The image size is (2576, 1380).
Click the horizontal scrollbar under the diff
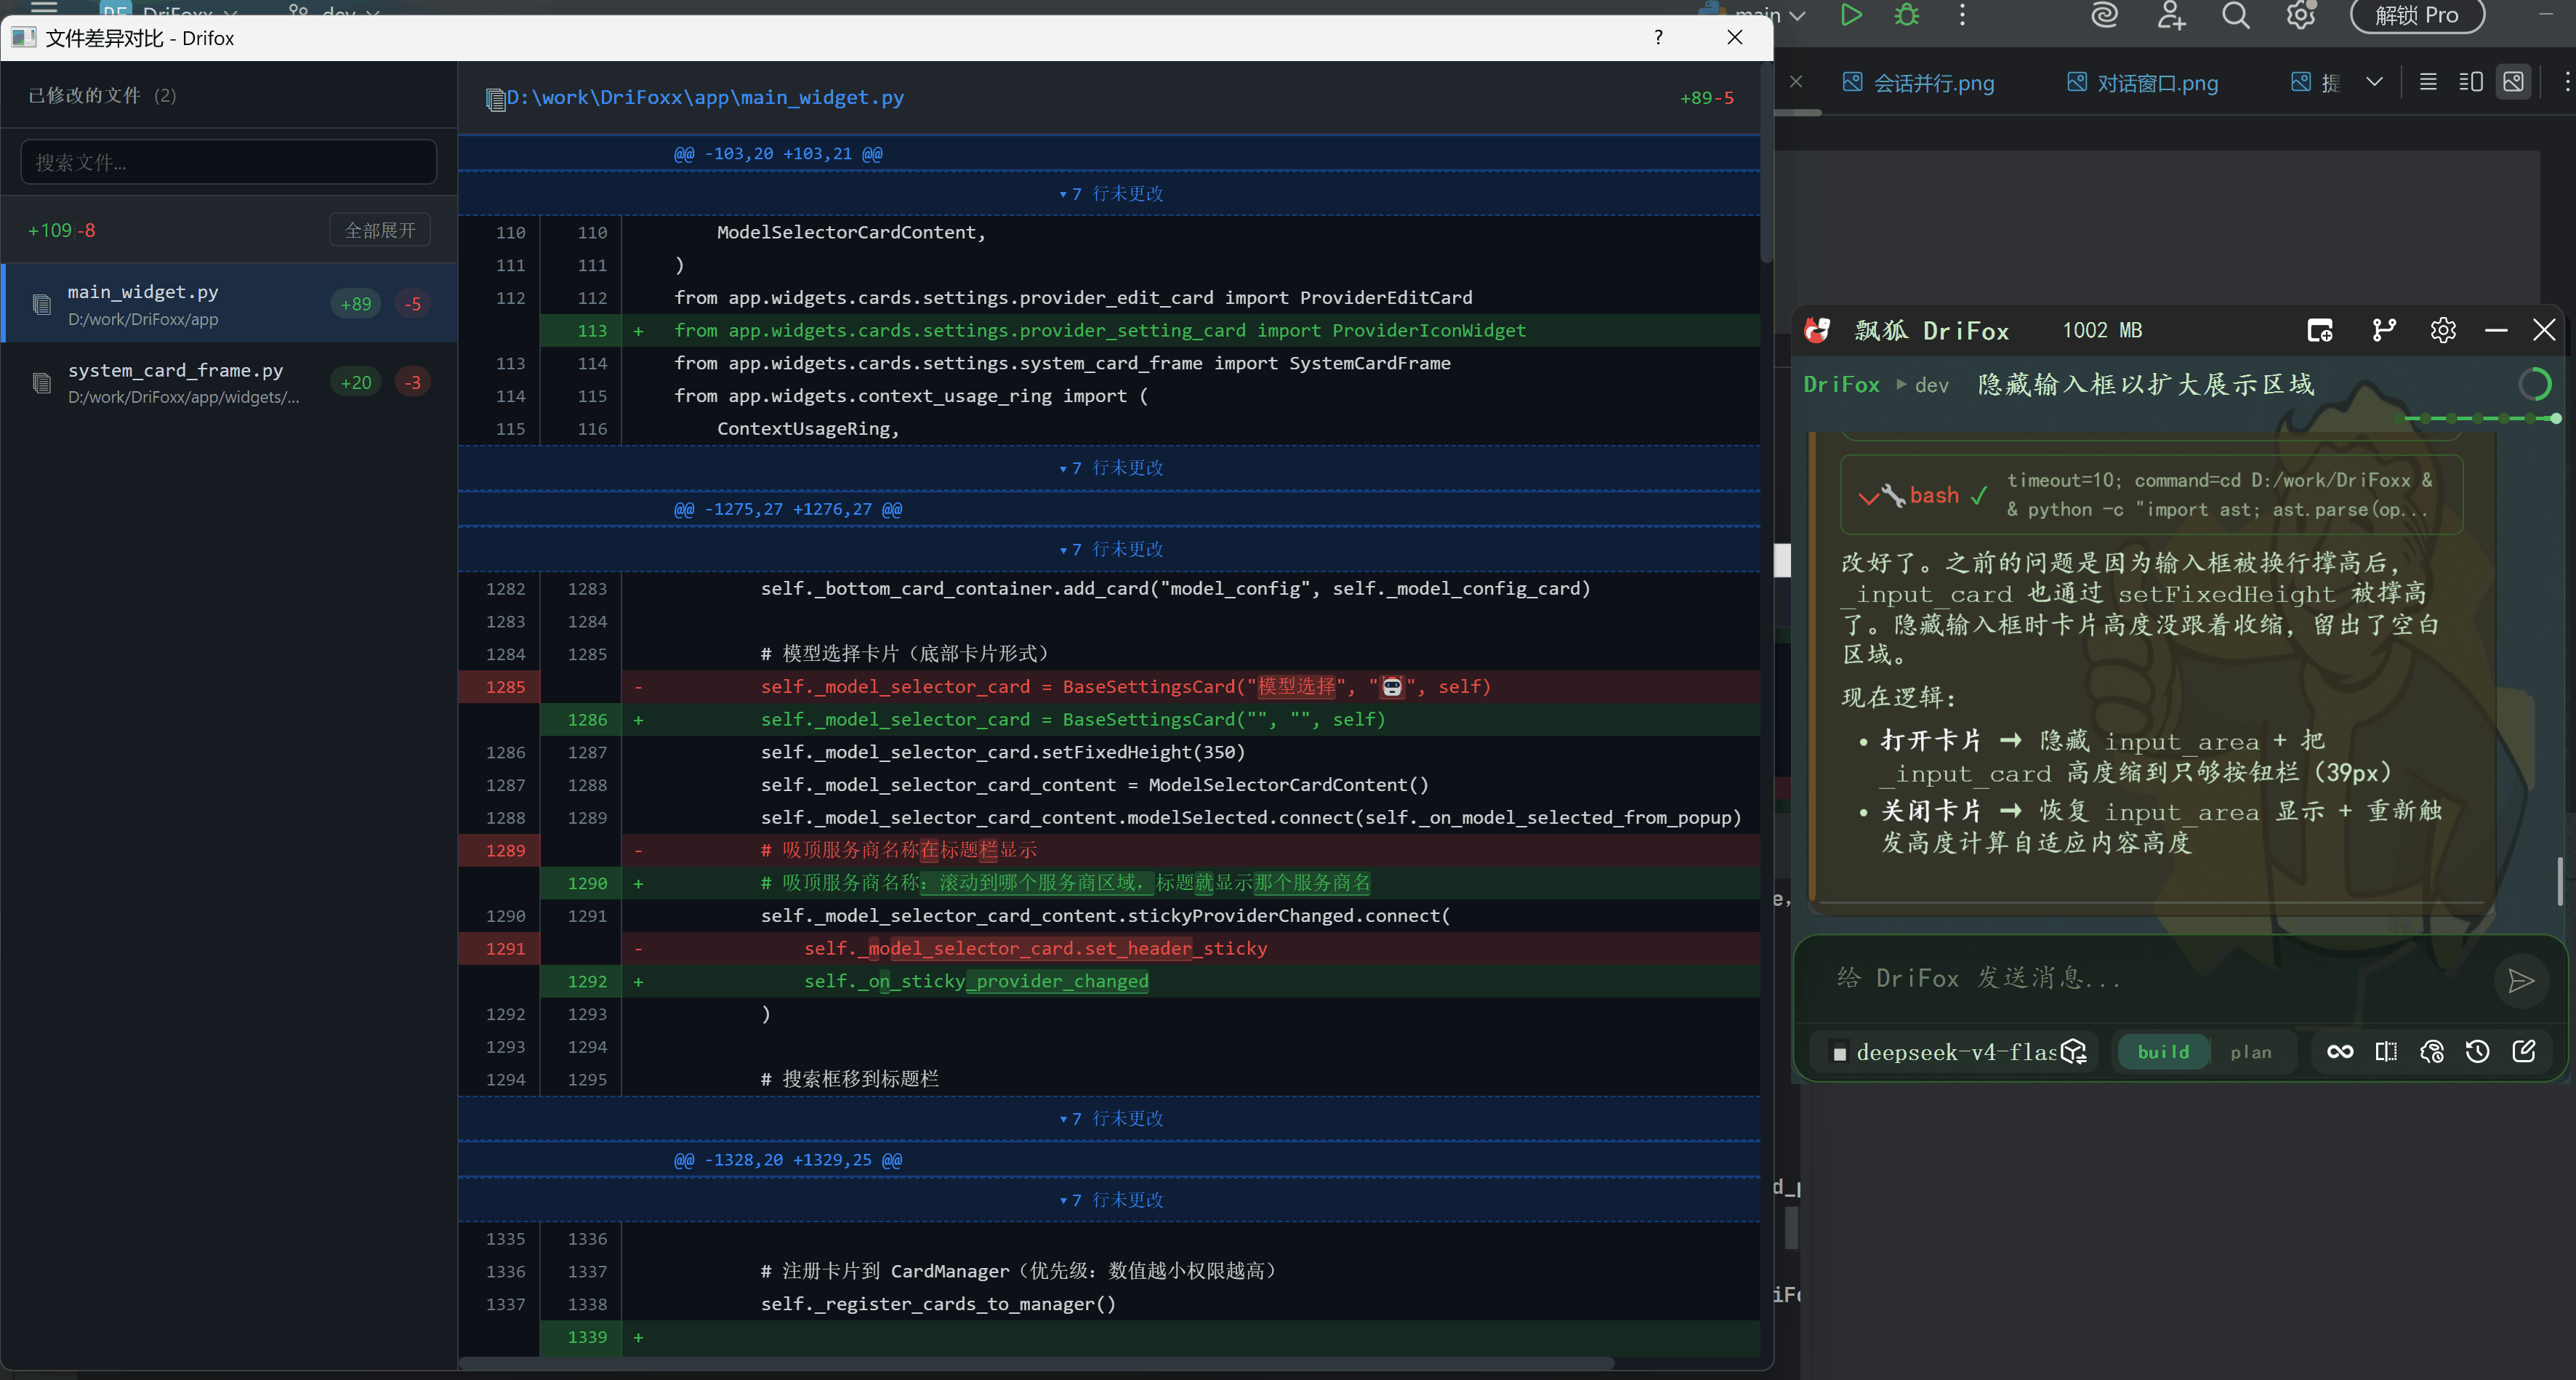click(1036, 1363)
